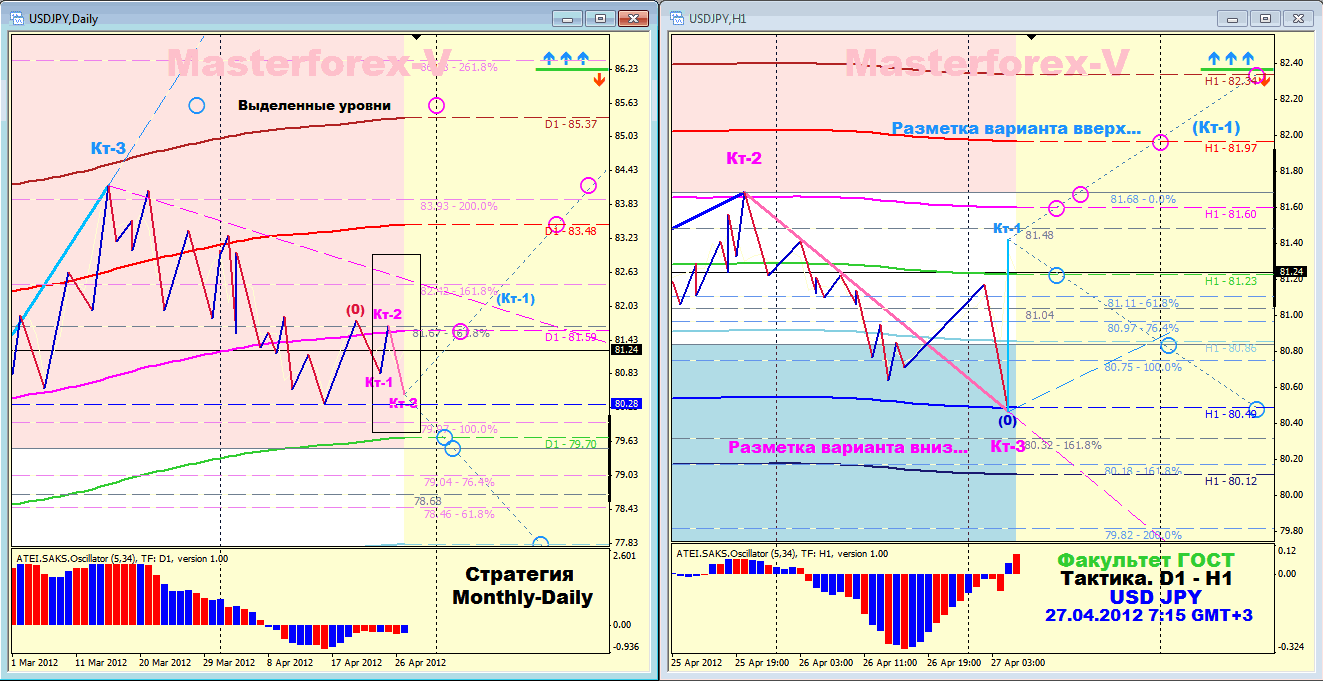This screenshot has height=681, width=1323.
Task: Select magenta 'Кт-2' label on H1 chart
Action: pyautogui.click(x=745, y=157)
